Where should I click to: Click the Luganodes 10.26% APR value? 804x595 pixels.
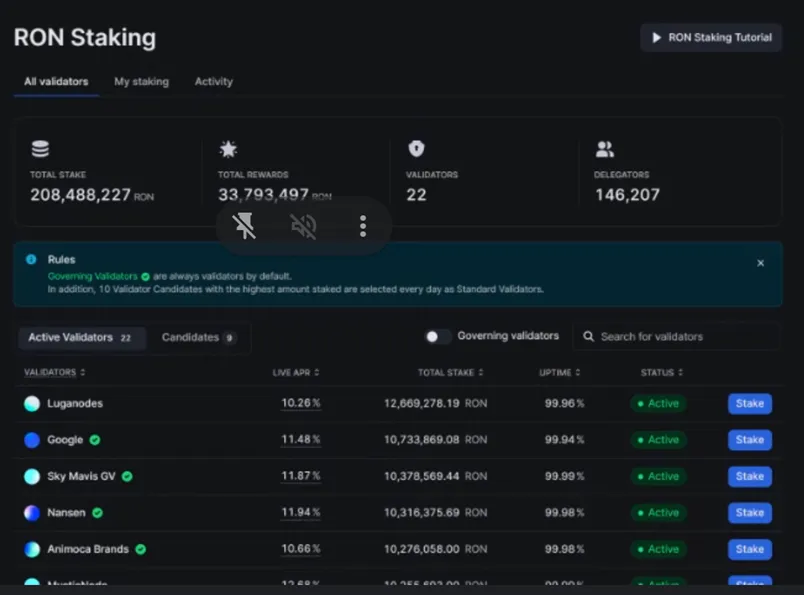[300, 403]
